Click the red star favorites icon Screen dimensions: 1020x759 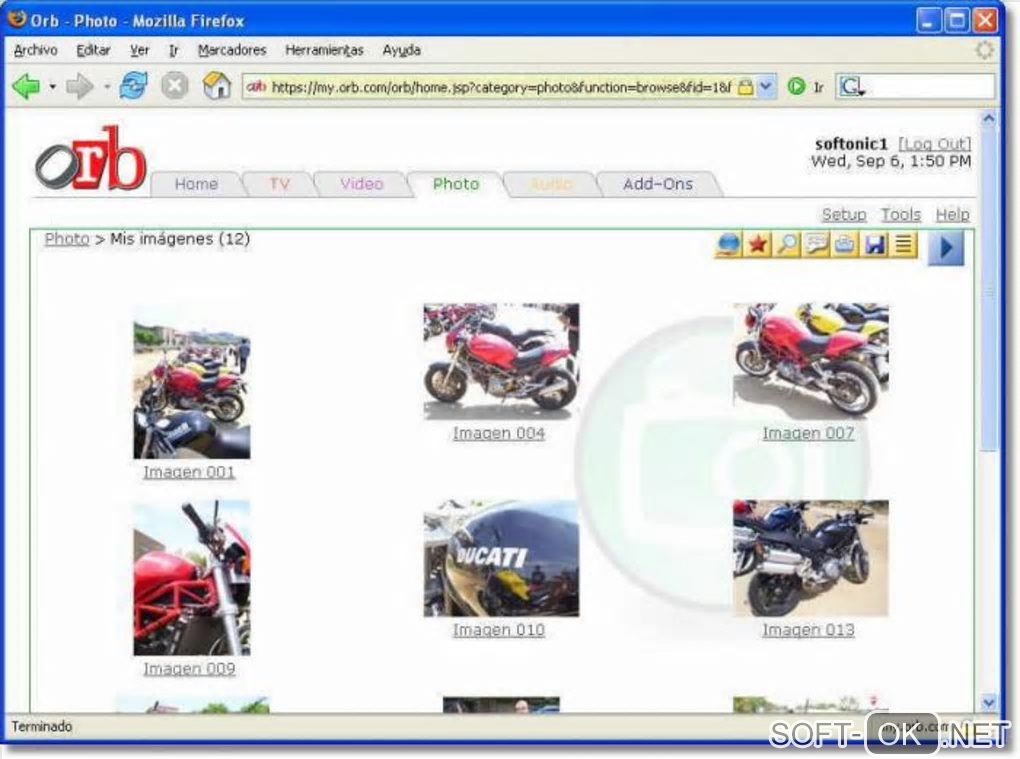coord(757,245)
